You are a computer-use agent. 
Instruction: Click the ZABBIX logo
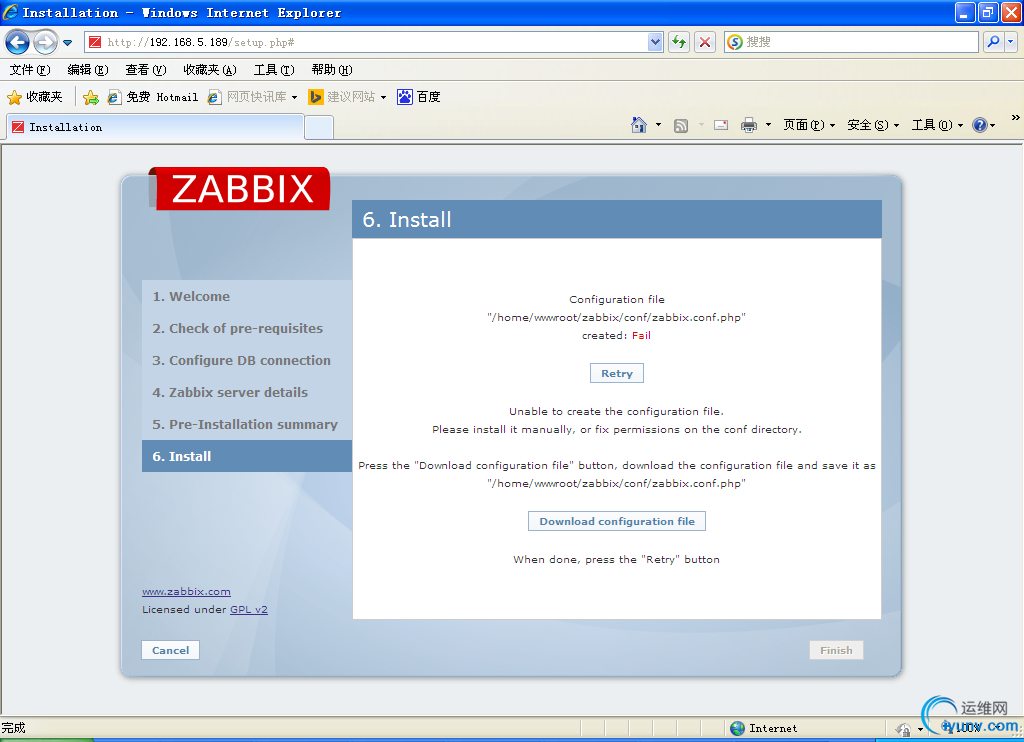[x=242, y=189]
